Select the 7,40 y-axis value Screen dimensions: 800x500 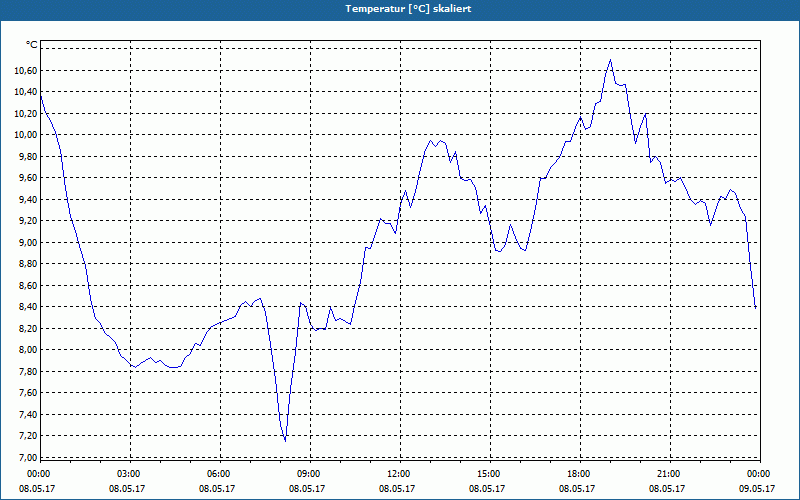coord(28,415)
